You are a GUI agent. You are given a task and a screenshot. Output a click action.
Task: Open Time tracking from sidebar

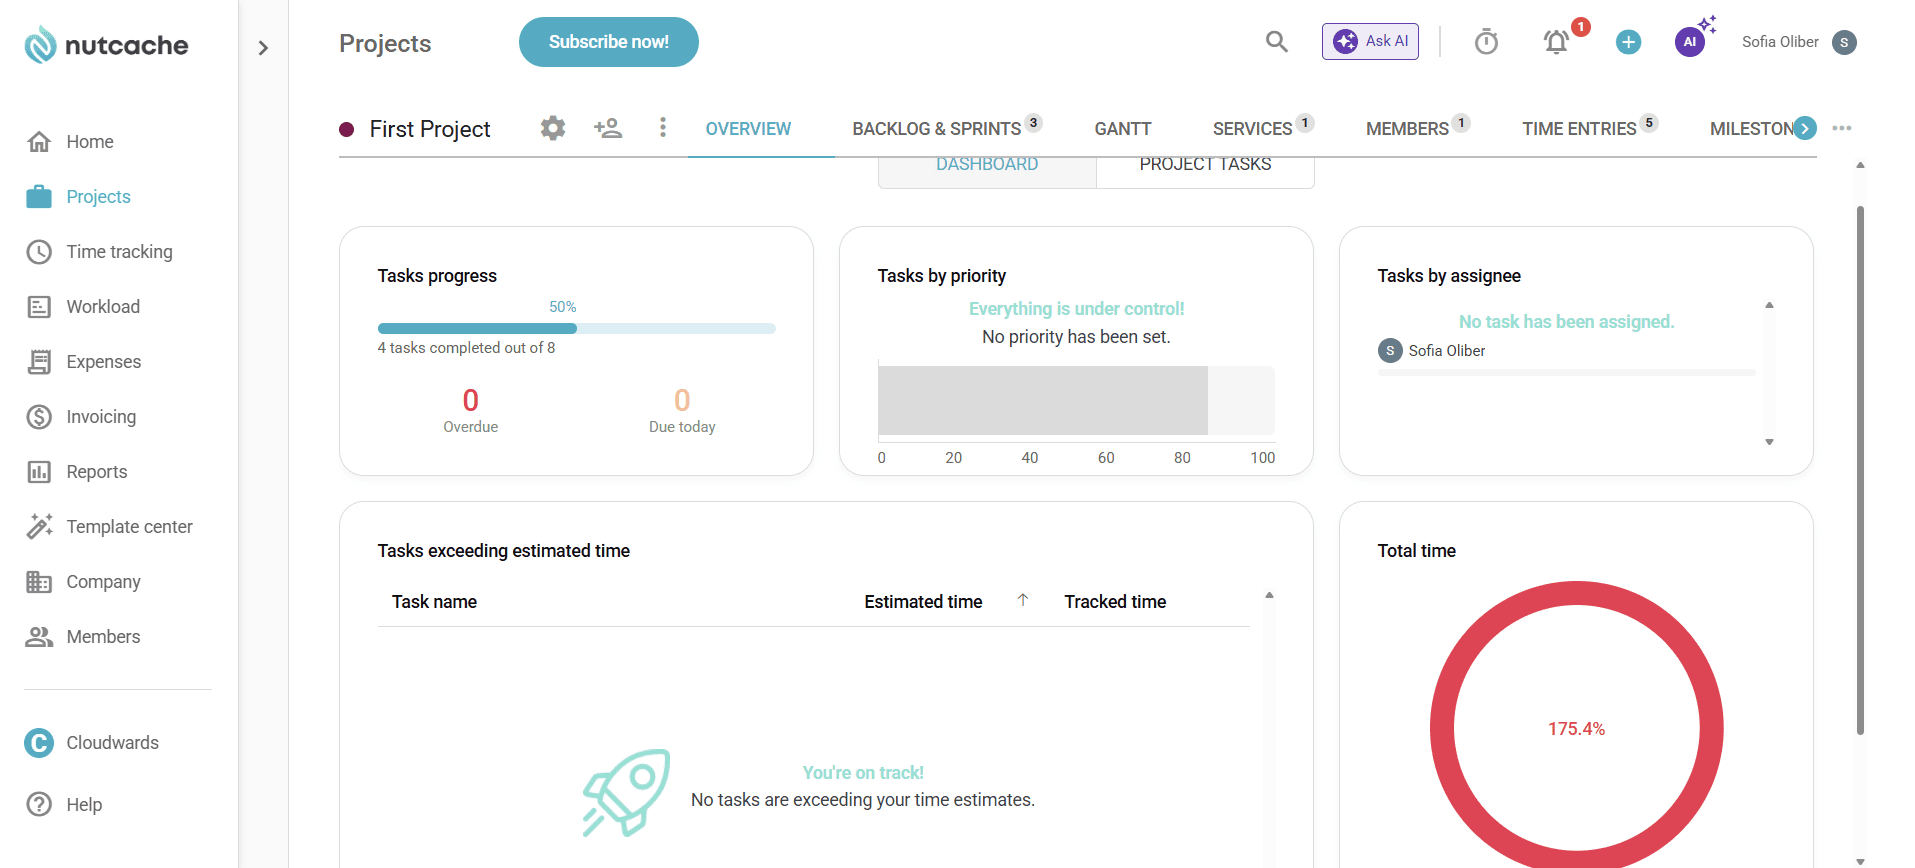click(x=119, y=252)
